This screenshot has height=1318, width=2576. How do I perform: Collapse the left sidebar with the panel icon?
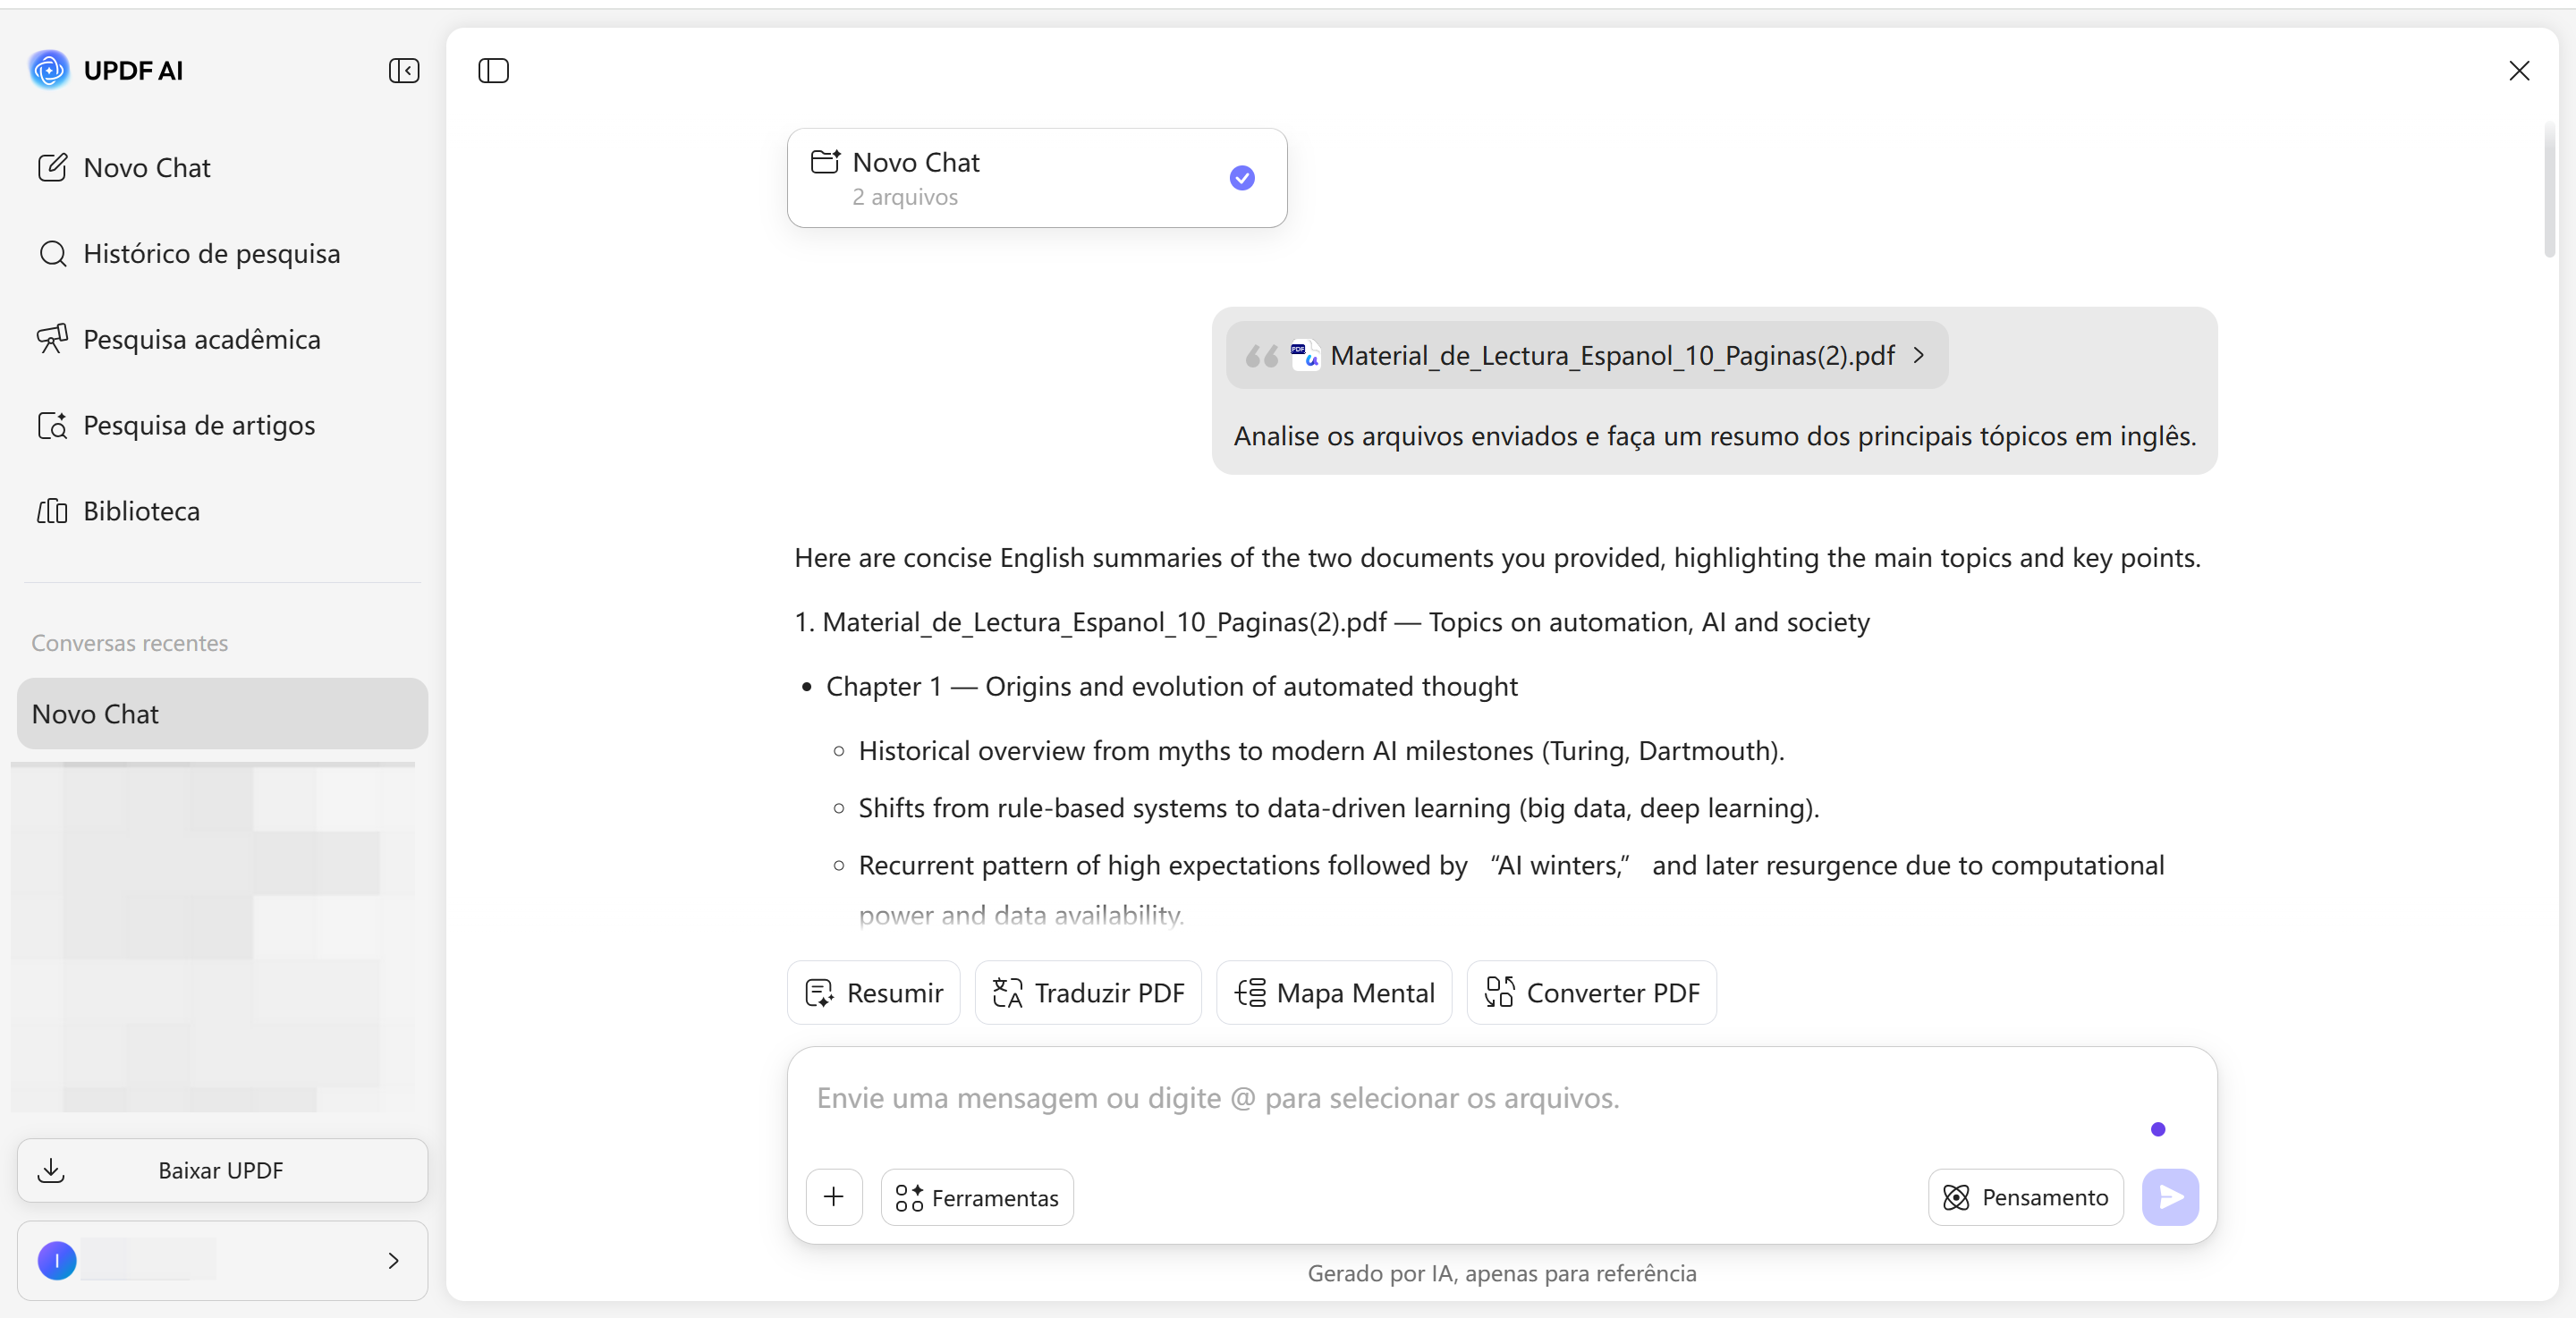click(404, 70)
